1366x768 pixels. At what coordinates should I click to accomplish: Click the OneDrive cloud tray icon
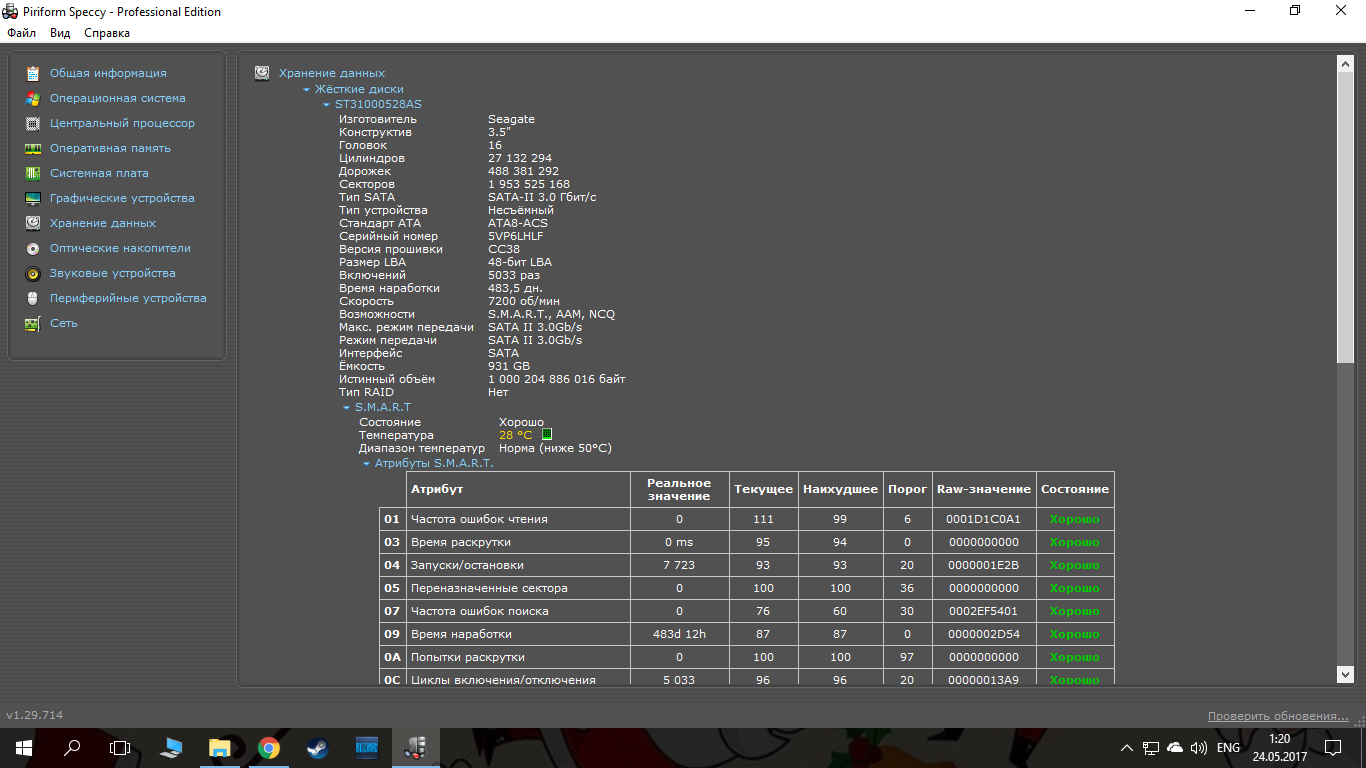(x=1175, y=747)
